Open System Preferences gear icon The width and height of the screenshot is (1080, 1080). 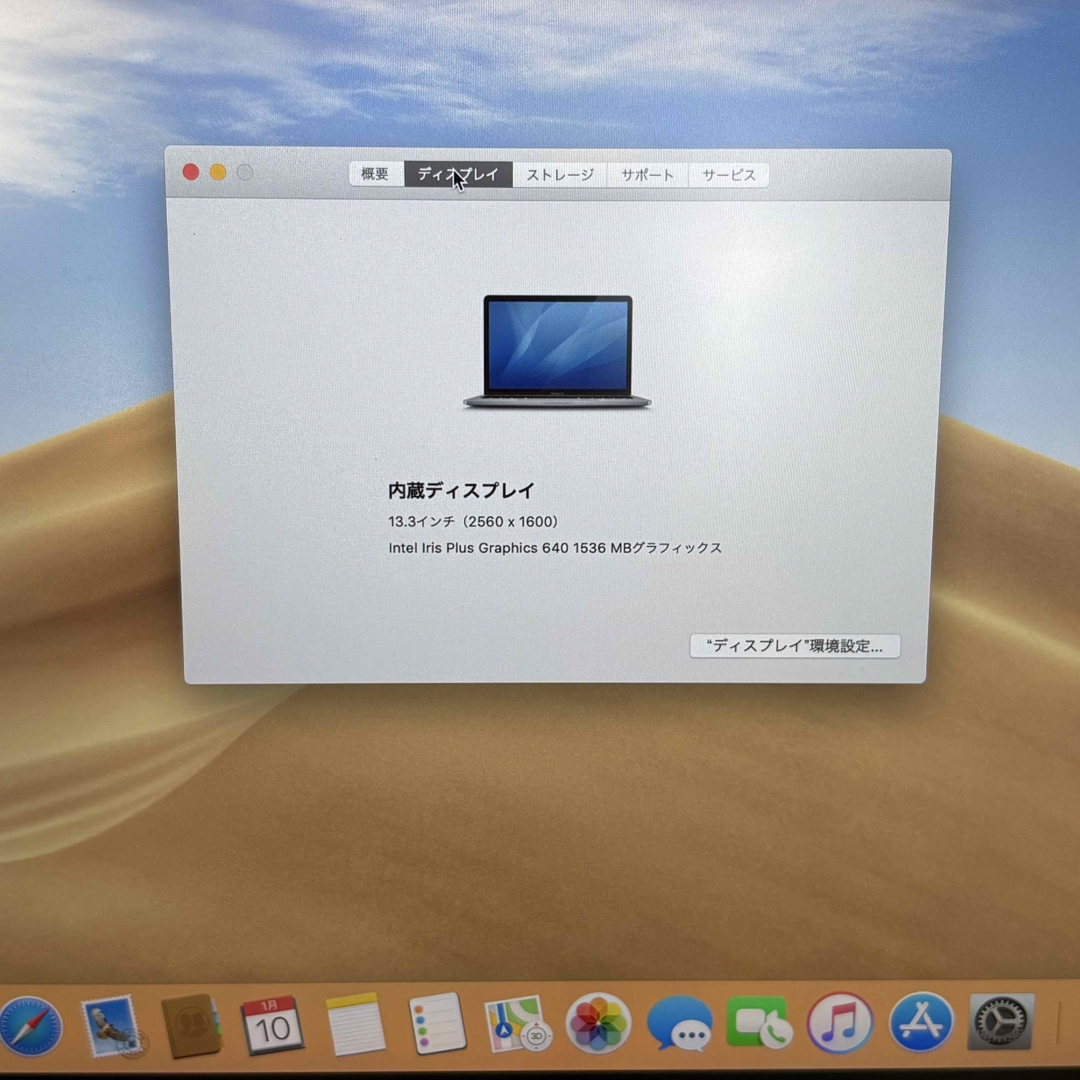[x=1001, y=1022]
